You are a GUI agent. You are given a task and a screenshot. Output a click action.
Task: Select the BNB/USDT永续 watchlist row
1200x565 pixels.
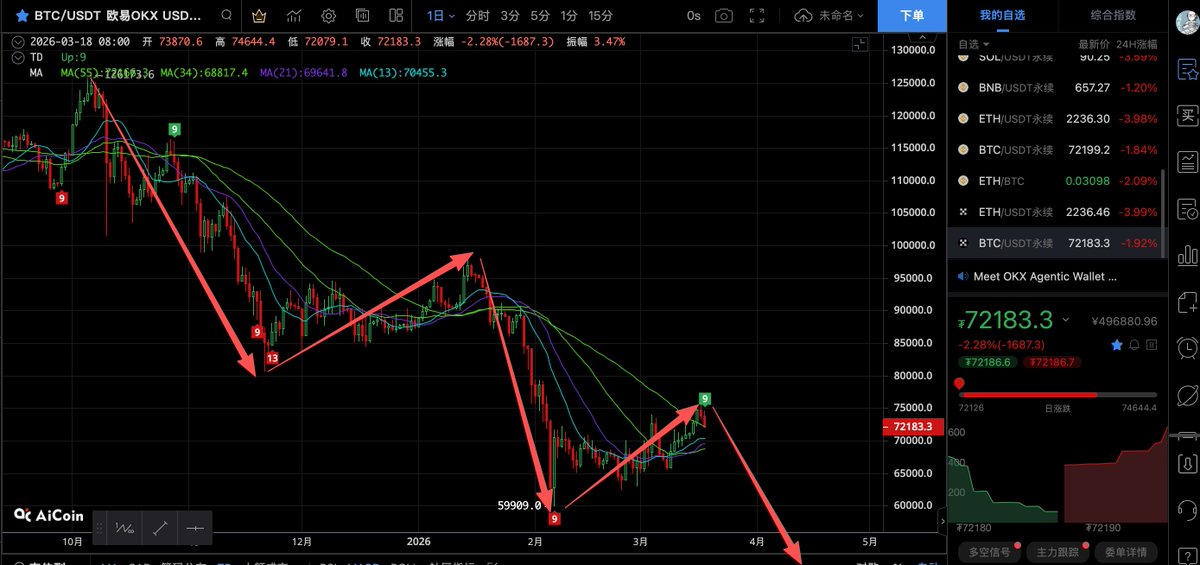(x=1056, y=88)
